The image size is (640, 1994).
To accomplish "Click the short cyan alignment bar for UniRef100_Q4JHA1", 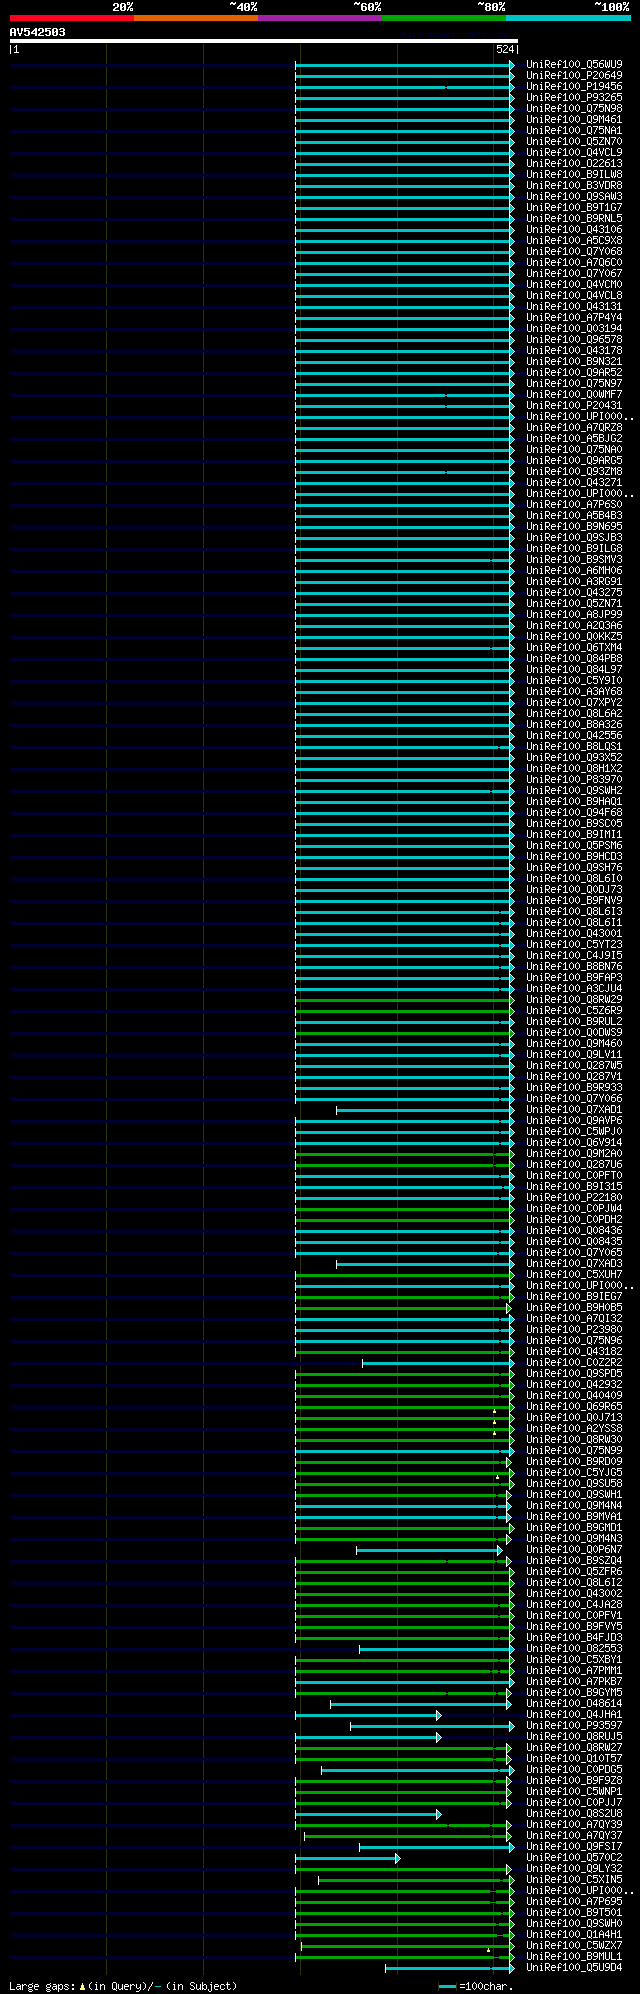I will pos(368,1714).
